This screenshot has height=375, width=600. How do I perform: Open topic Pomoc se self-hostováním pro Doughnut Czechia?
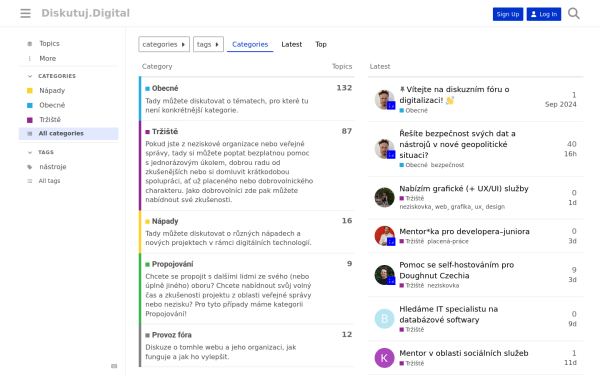click(x=457, y=270)
